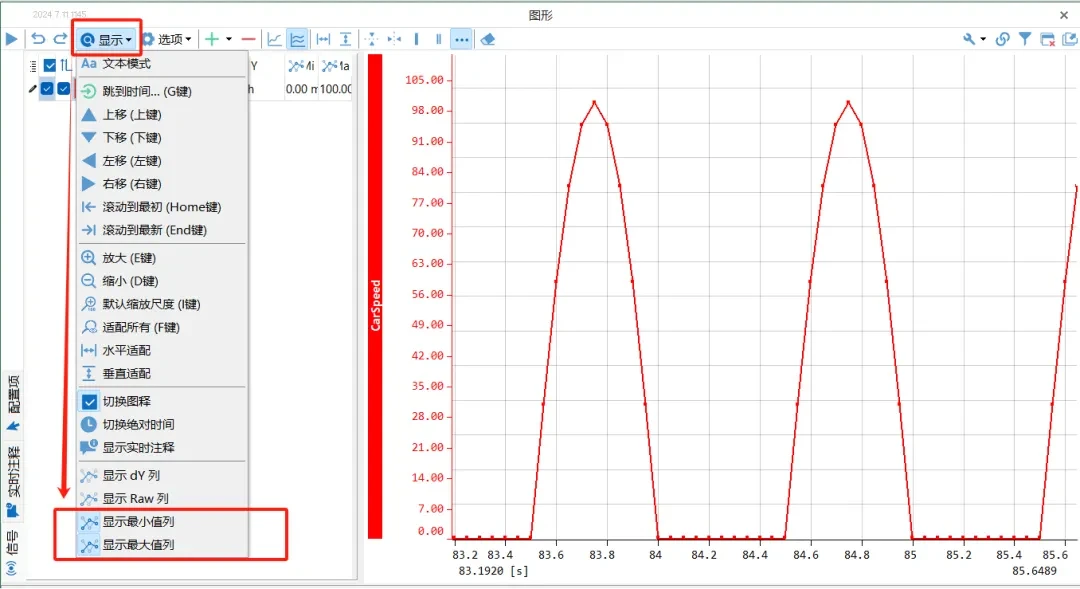
Task: Click the double vertical cursor bars icon
Action: [x=438, y=39]
